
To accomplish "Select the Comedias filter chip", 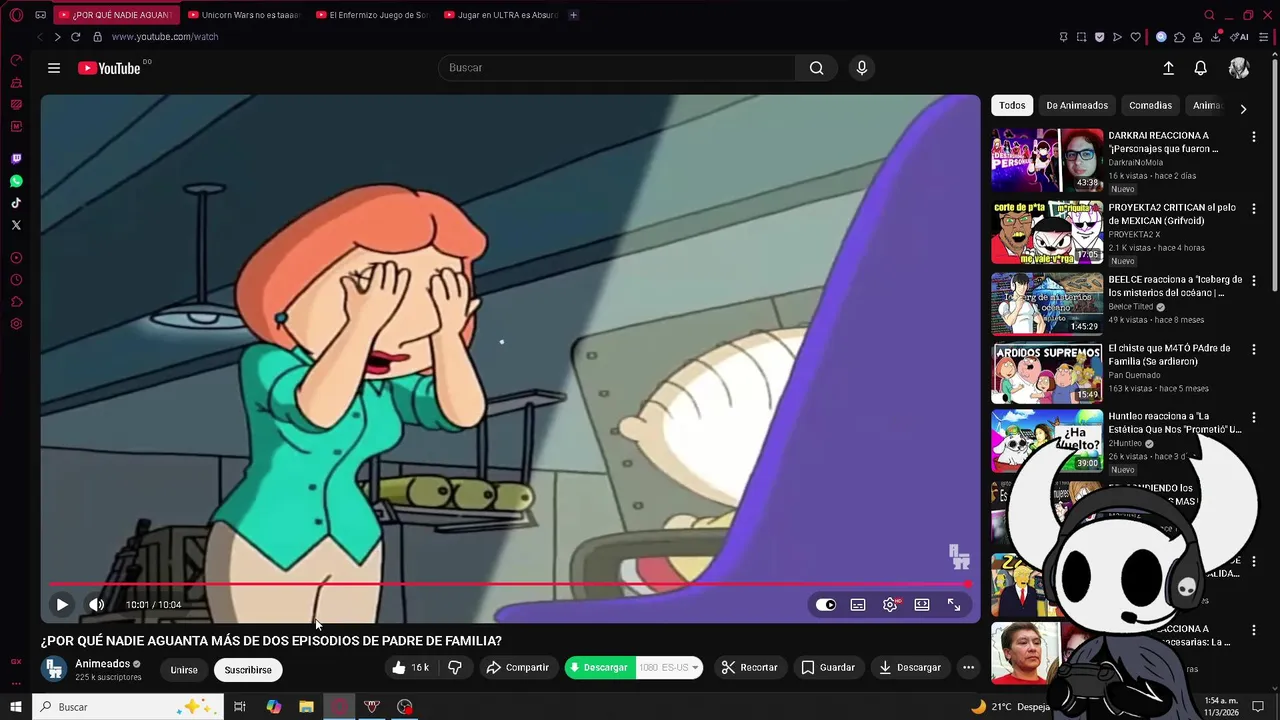I will 1150,106.
